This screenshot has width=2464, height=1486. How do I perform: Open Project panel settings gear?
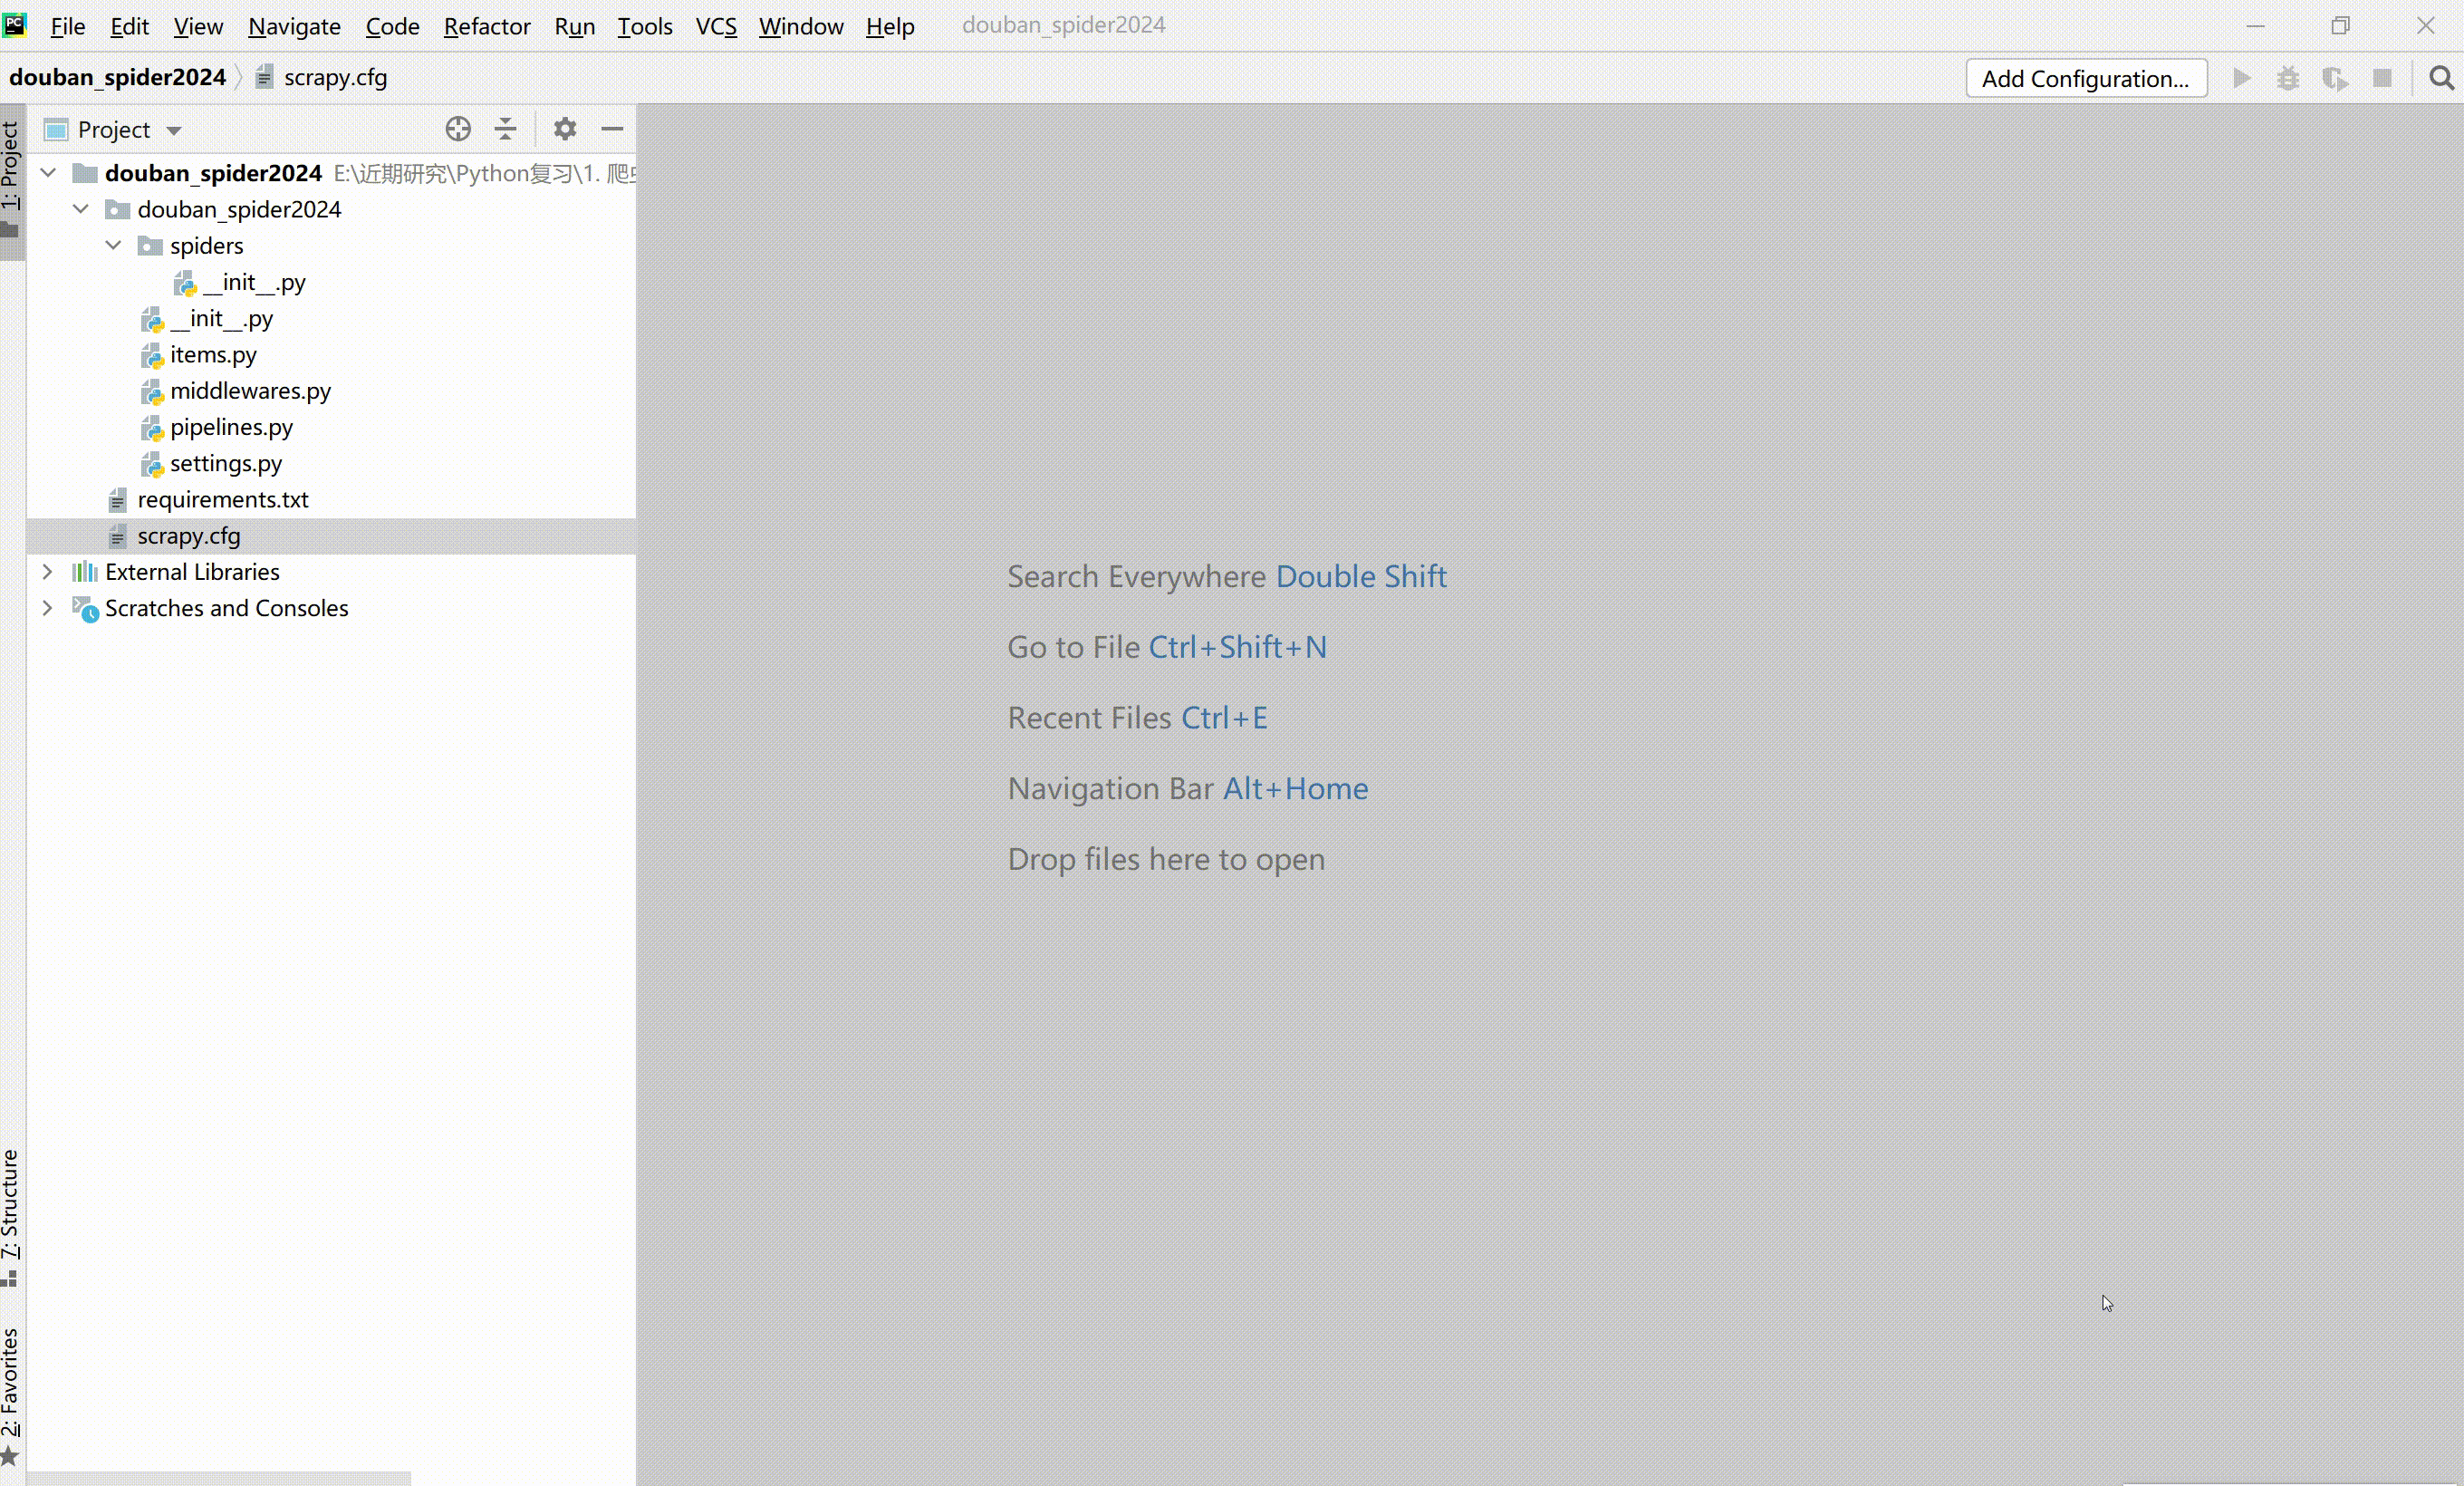[565, 129]
